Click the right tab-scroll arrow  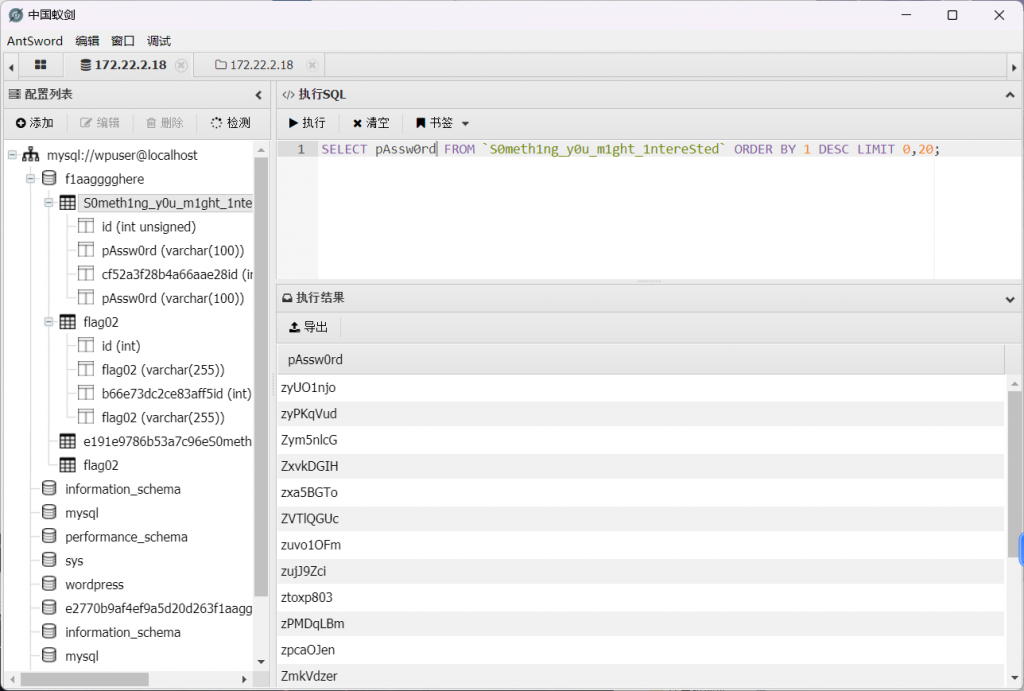click(x=1014, y=67)
